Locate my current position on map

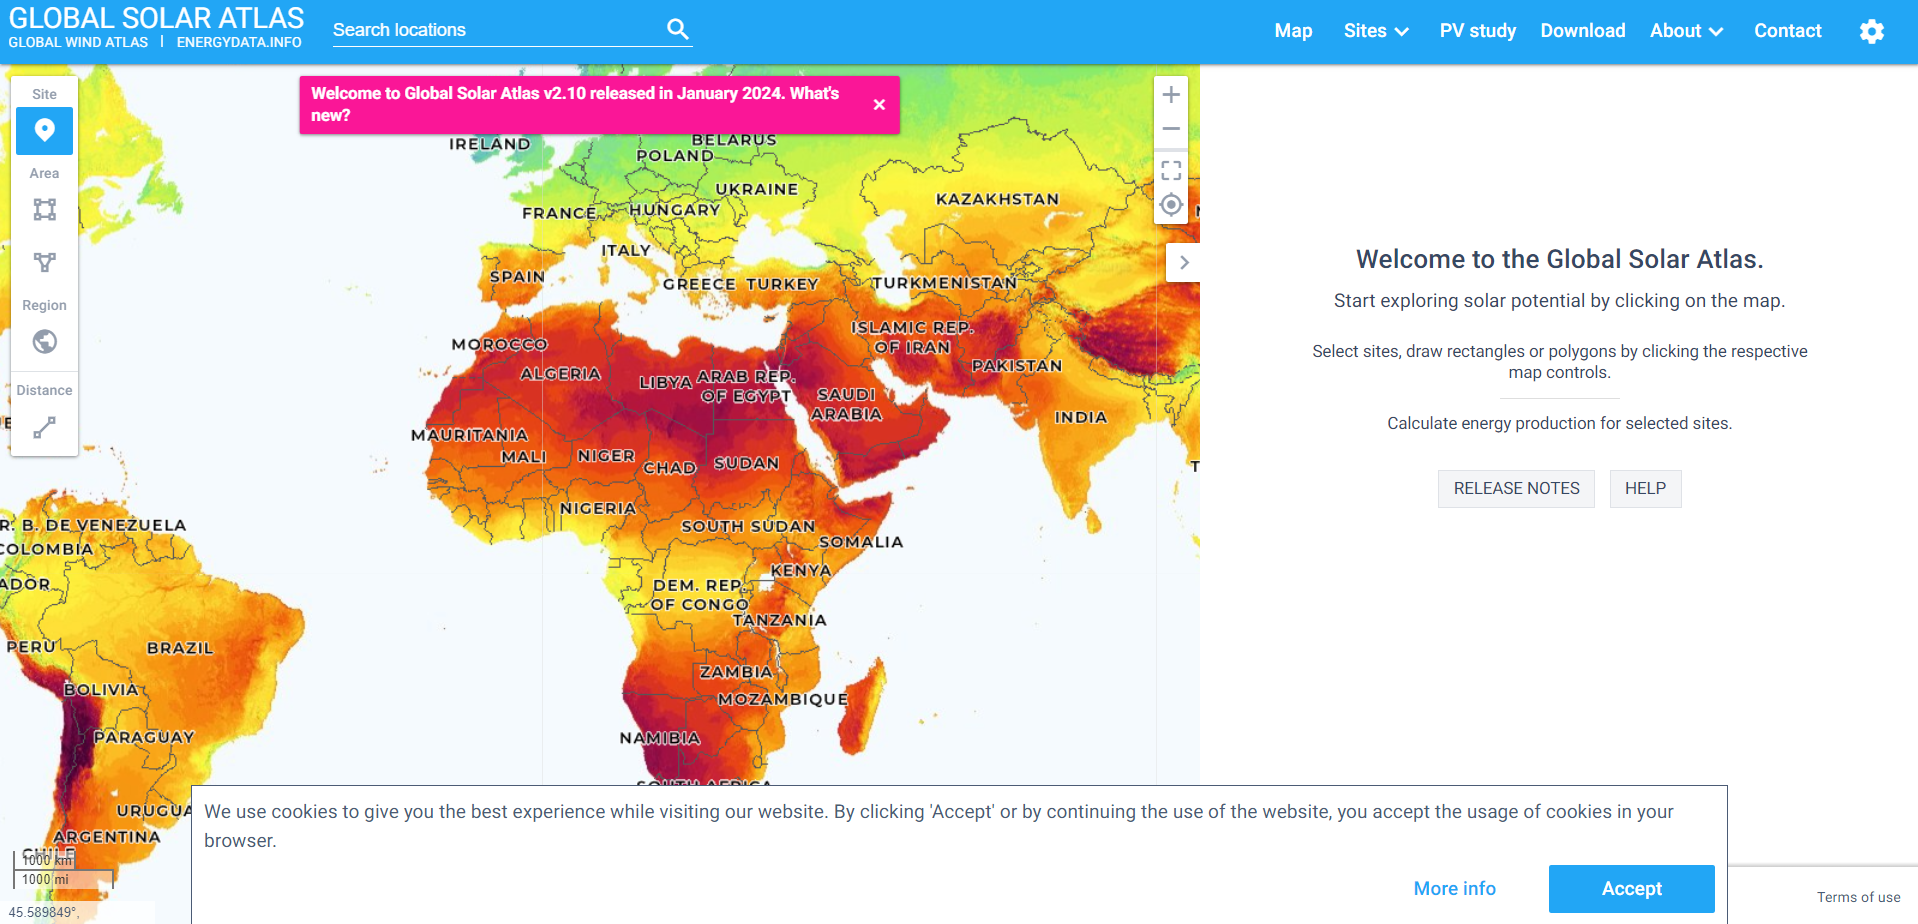1171,206
